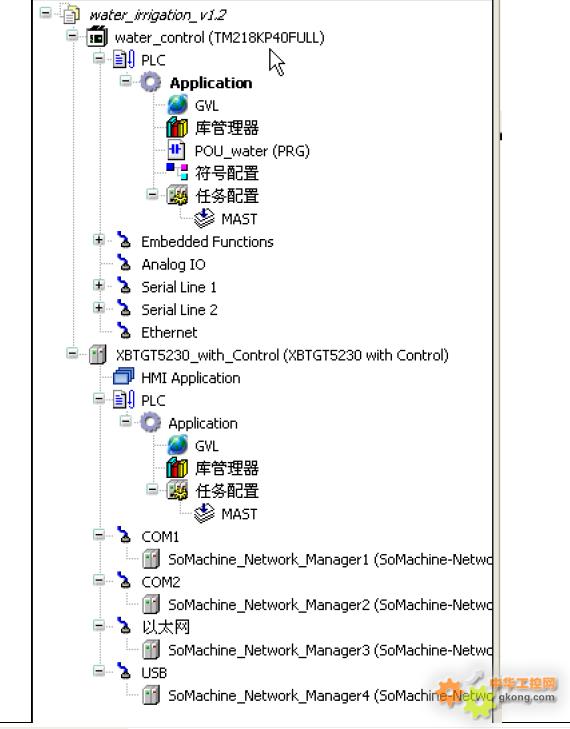This screenshot has width=570, height=729.
Task: Select the Serial Line 2 label
Action: 179,310
